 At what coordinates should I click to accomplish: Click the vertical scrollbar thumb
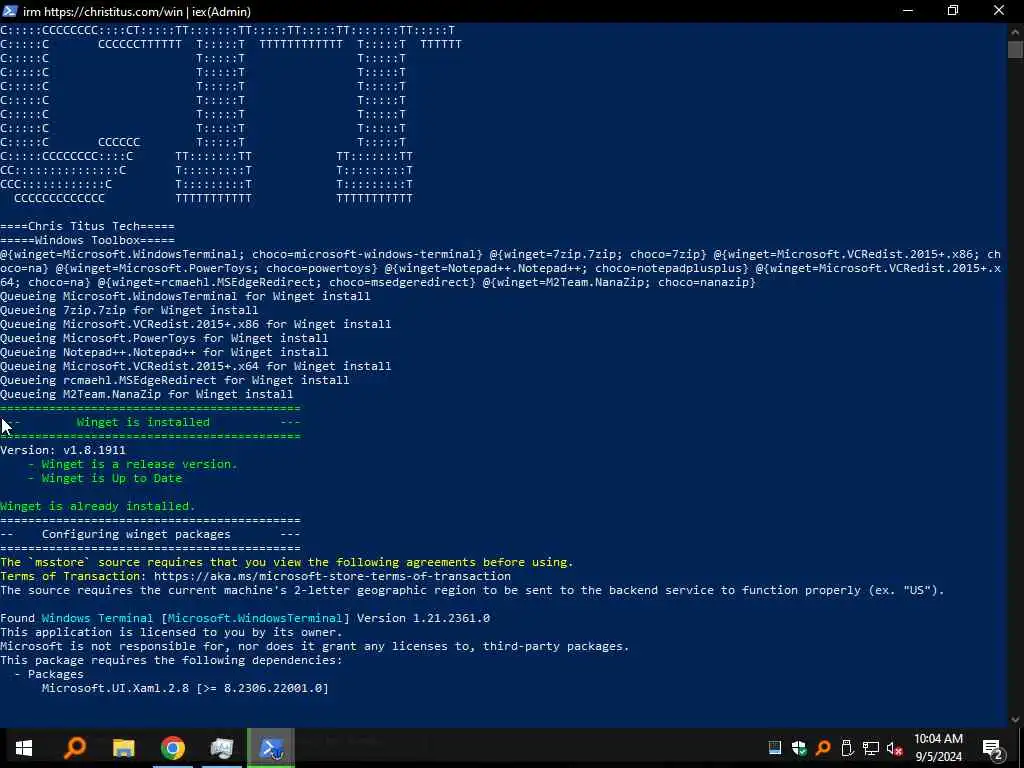point(1016,50)
